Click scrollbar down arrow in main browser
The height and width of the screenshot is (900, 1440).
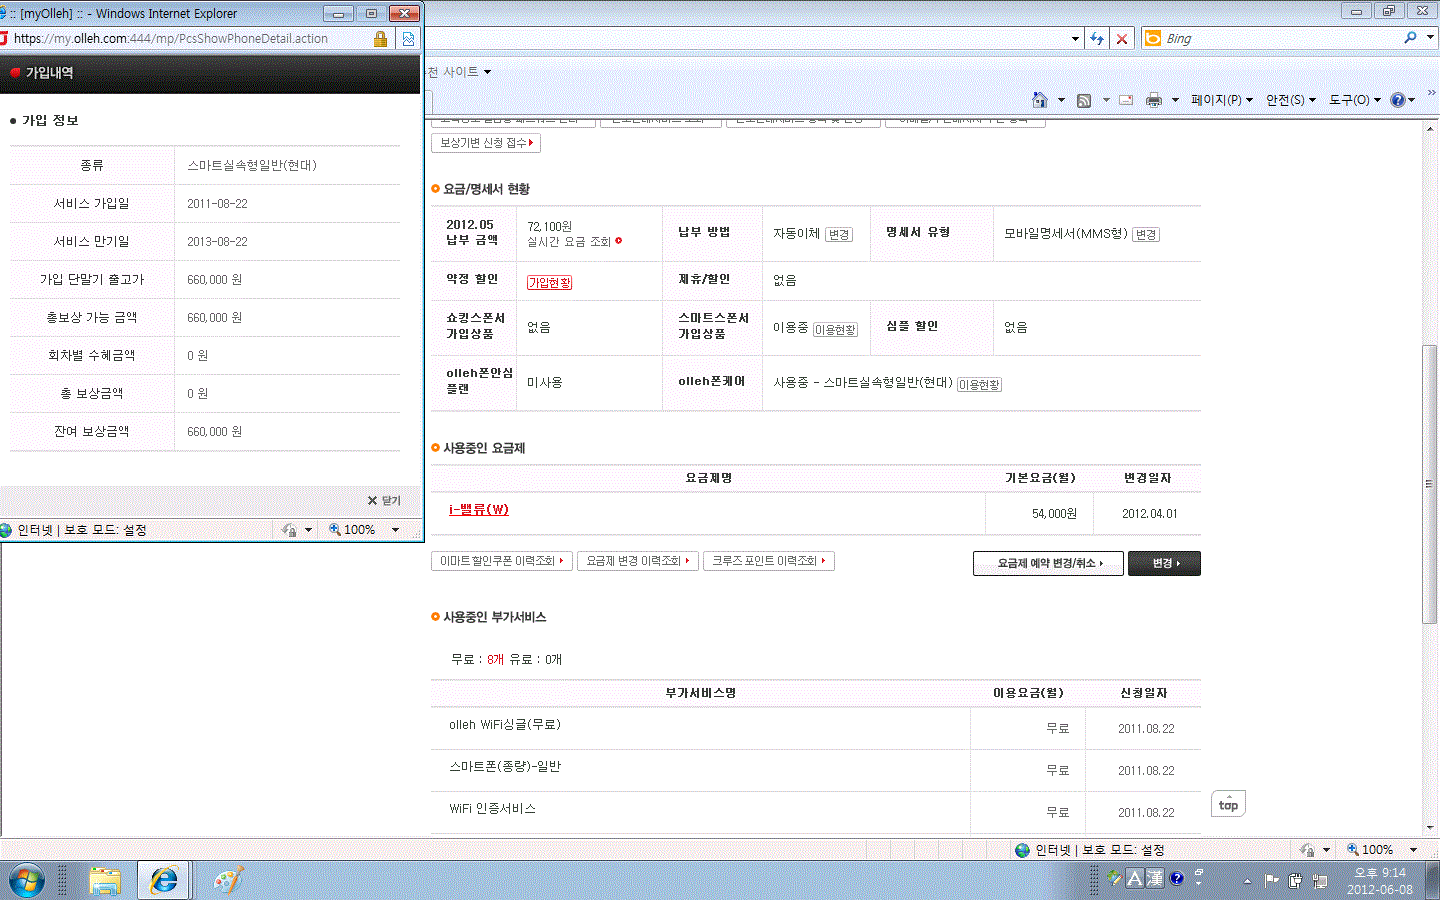1430,828
